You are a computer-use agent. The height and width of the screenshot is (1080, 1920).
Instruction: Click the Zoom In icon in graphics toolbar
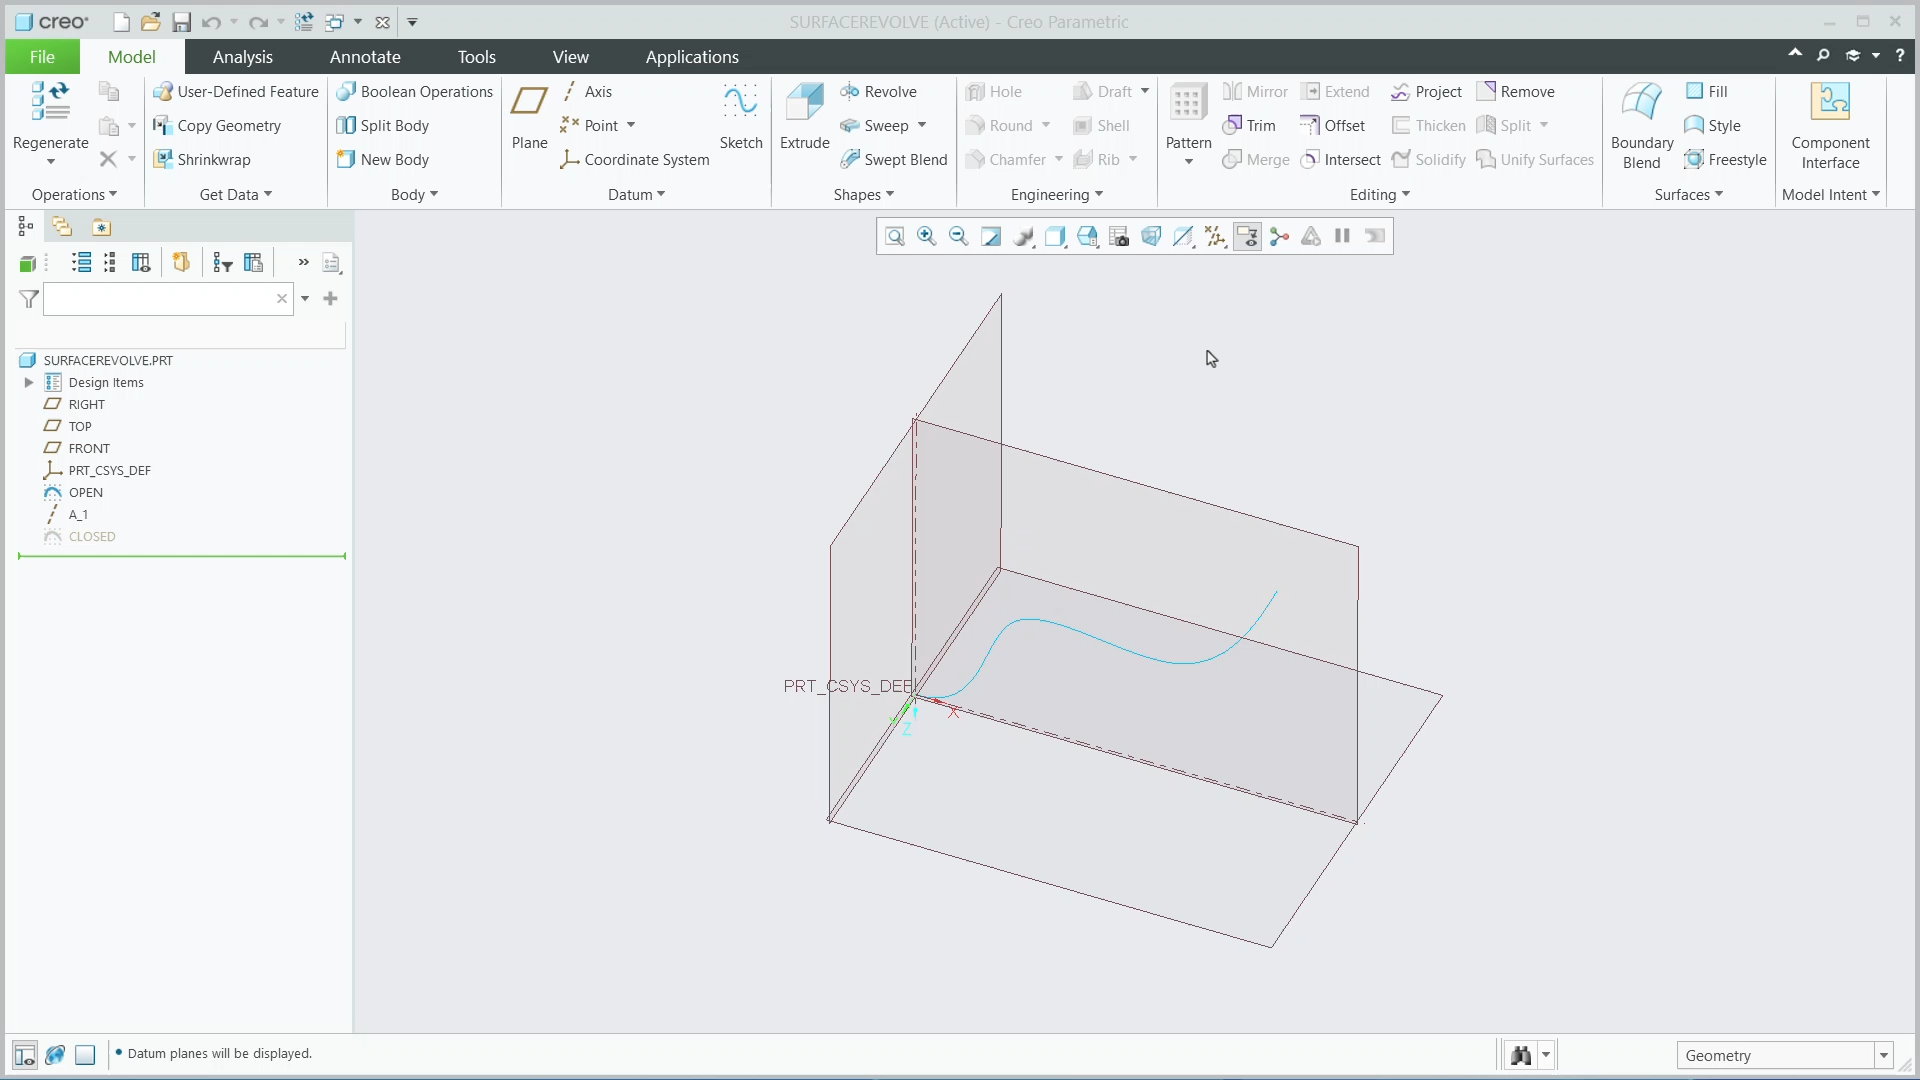pyautogui.click(x=927, y=236)
